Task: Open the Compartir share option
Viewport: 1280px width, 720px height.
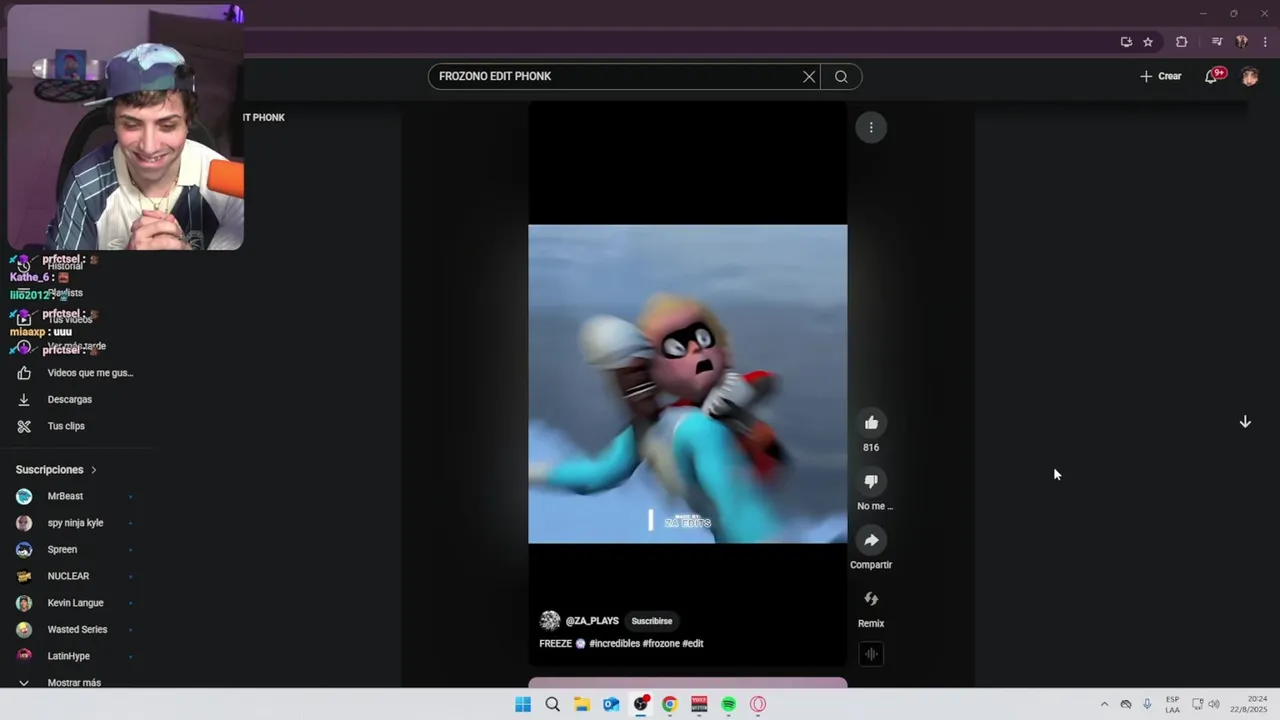Action: 871,540
